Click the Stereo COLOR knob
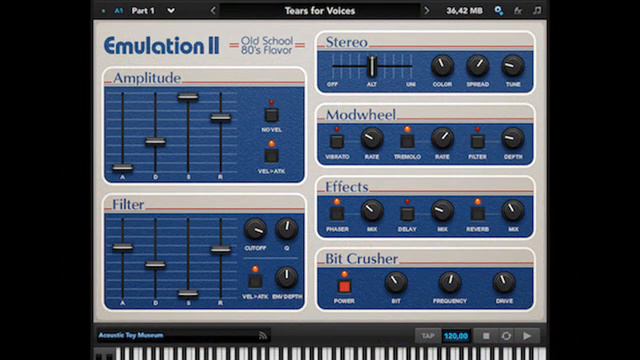640x360 pixels. click(442, 66)
